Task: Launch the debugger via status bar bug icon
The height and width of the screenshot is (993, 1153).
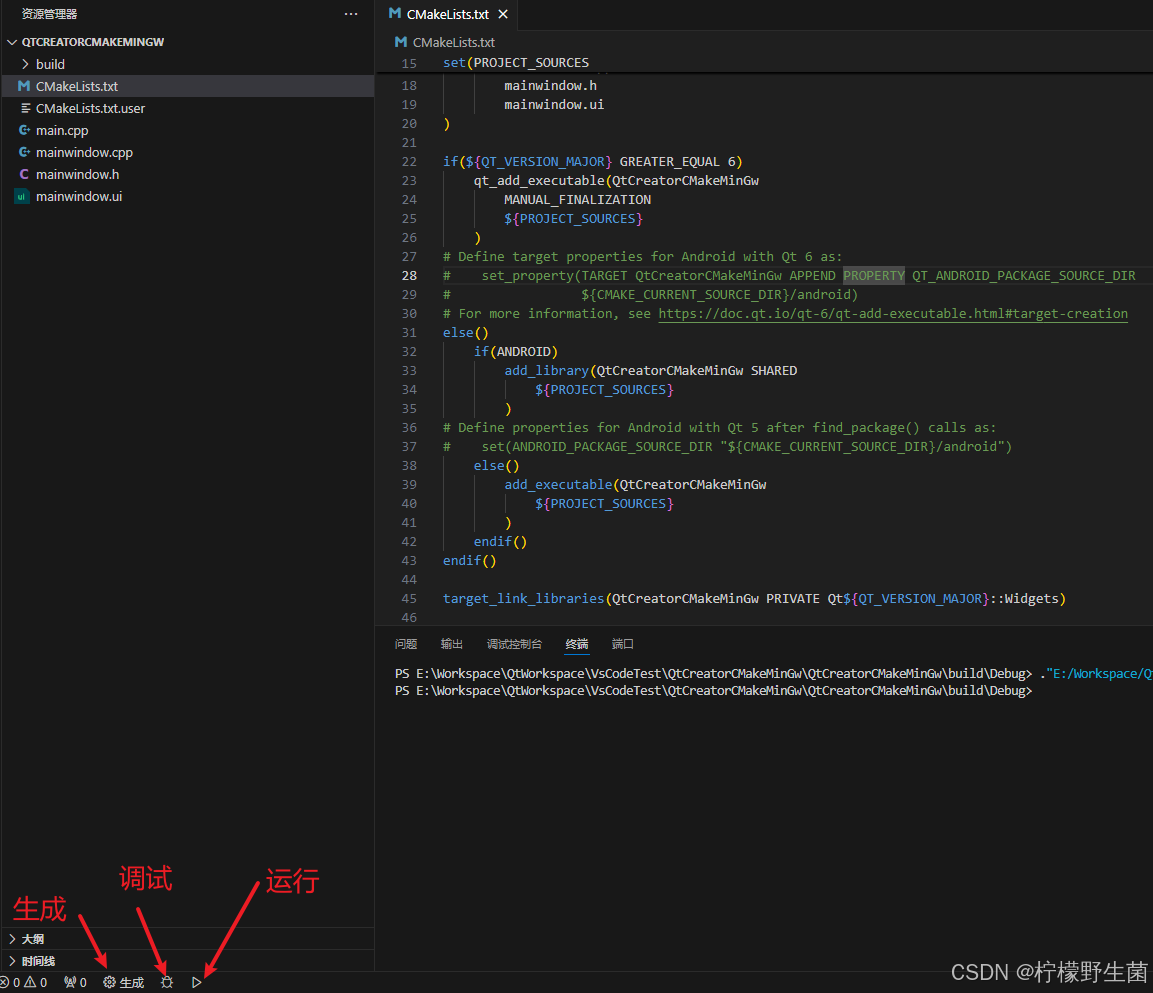Action: (x=167, y=983)
